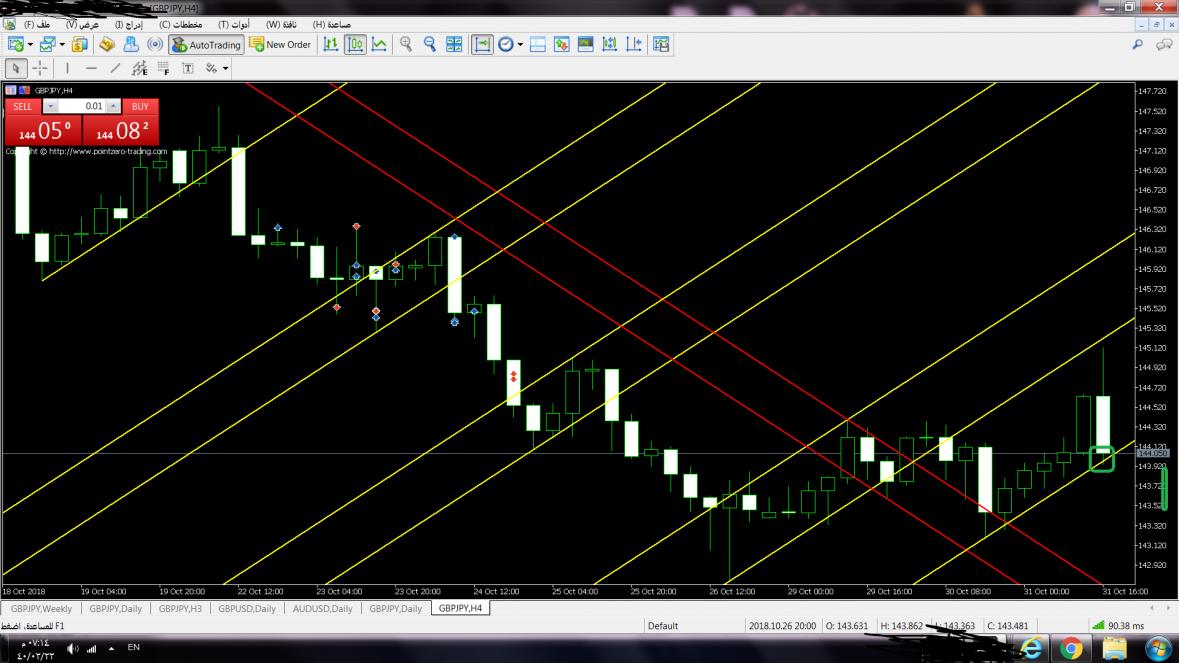Tile chart windows icon
This screenshot has width=1179, height=663.
pos(454,44)
